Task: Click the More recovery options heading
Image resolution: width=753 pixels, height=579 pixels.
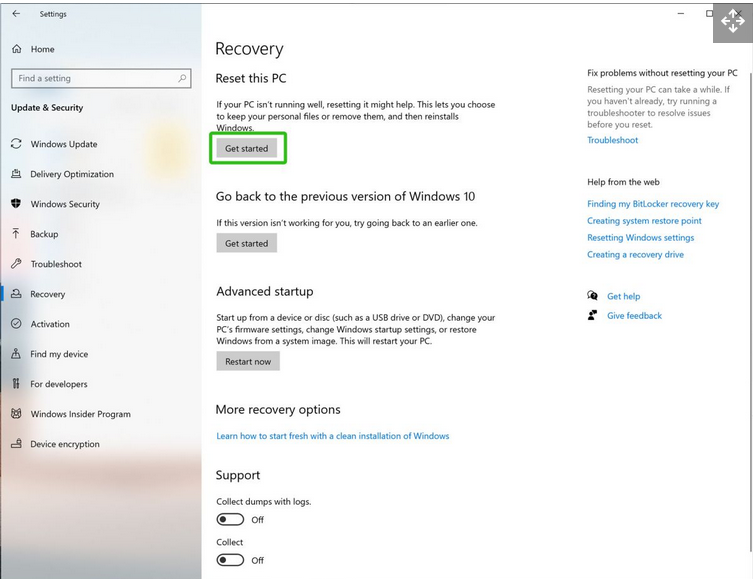Action: [x=278, y=410]
